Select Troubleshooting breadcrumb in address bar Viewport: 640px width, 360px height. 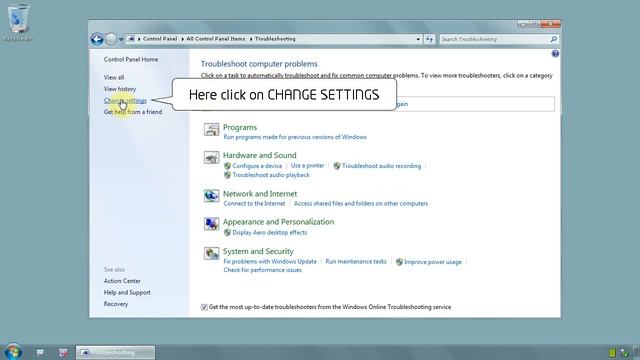[x=275, y=39]
